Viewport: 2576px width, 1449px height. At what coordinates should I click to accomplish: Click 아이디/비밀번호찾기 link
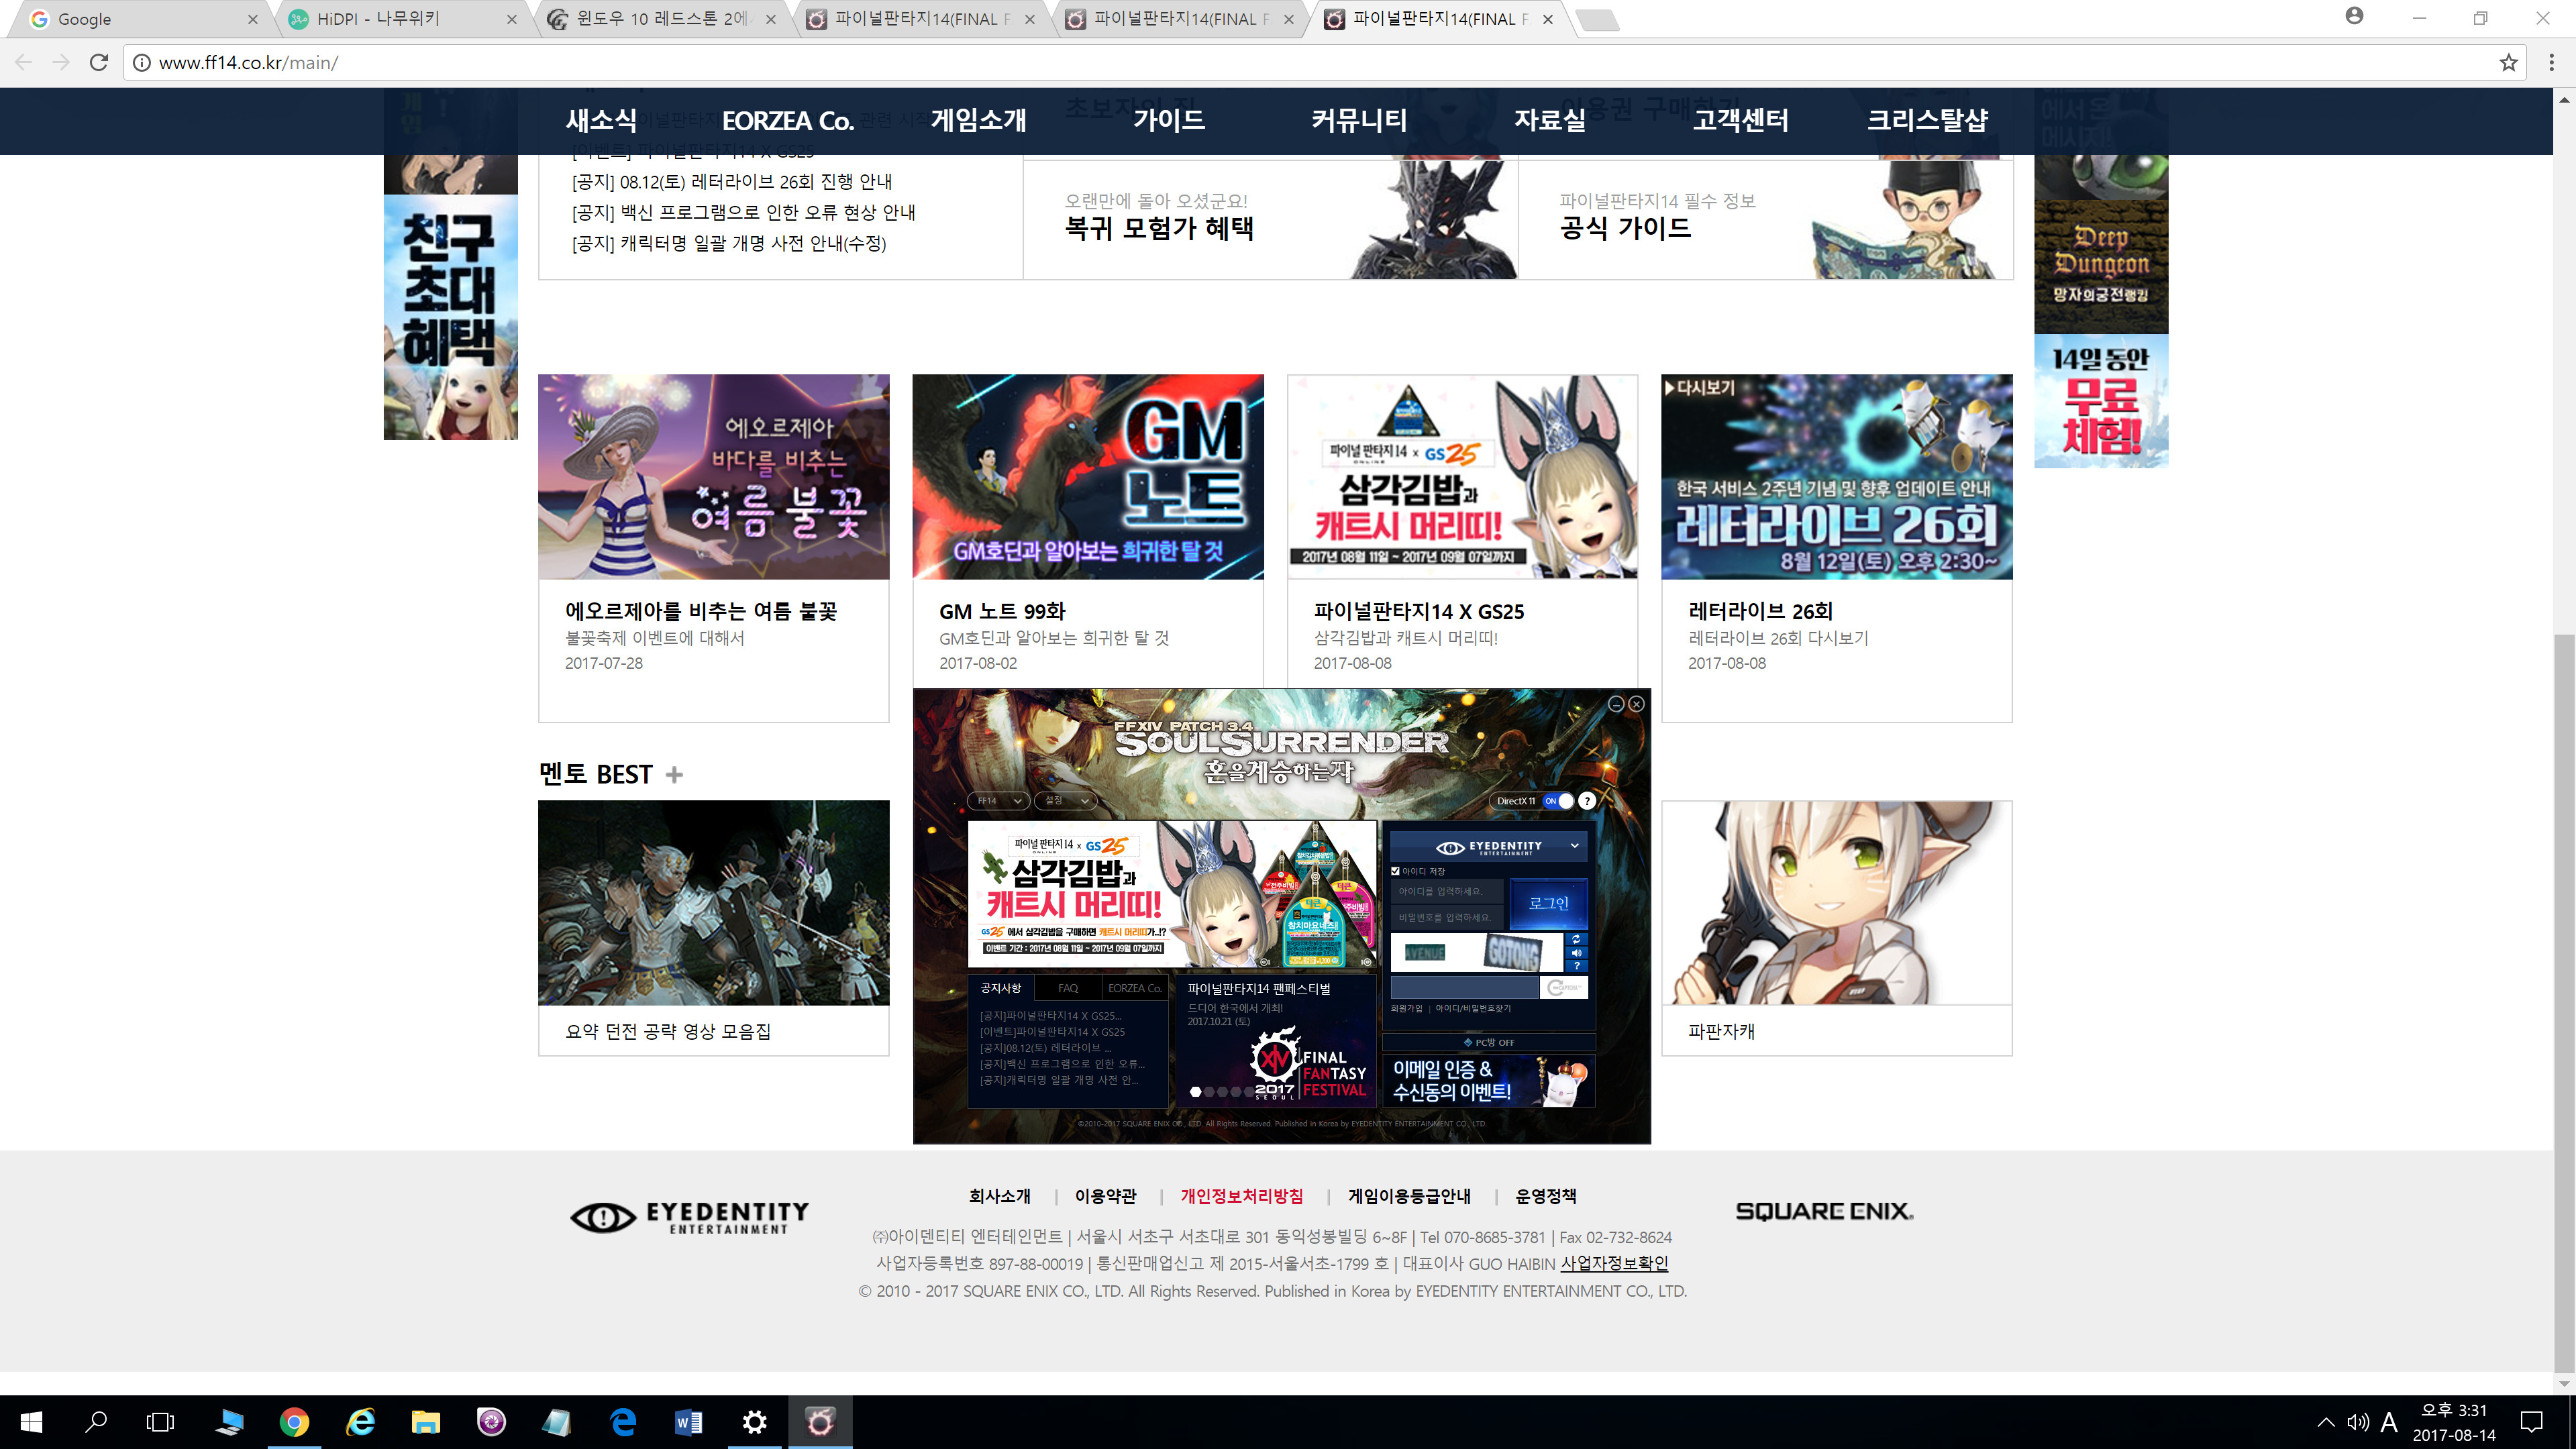click(1473, 1008)
